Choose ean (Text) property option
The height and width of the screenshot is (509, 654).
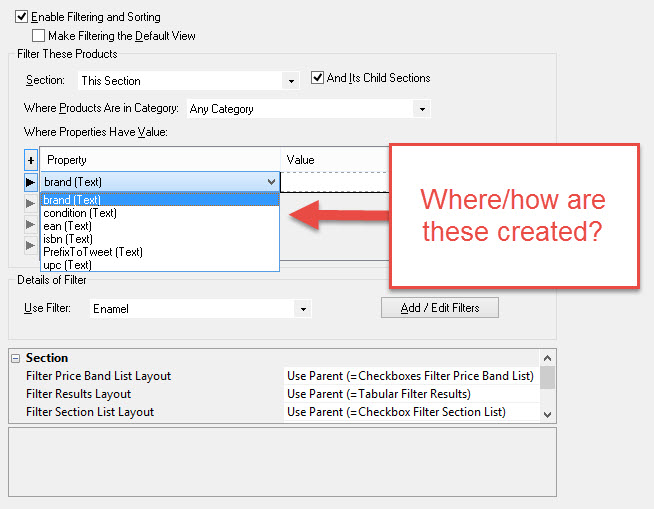pyautogui.click(x=68, y=226)
